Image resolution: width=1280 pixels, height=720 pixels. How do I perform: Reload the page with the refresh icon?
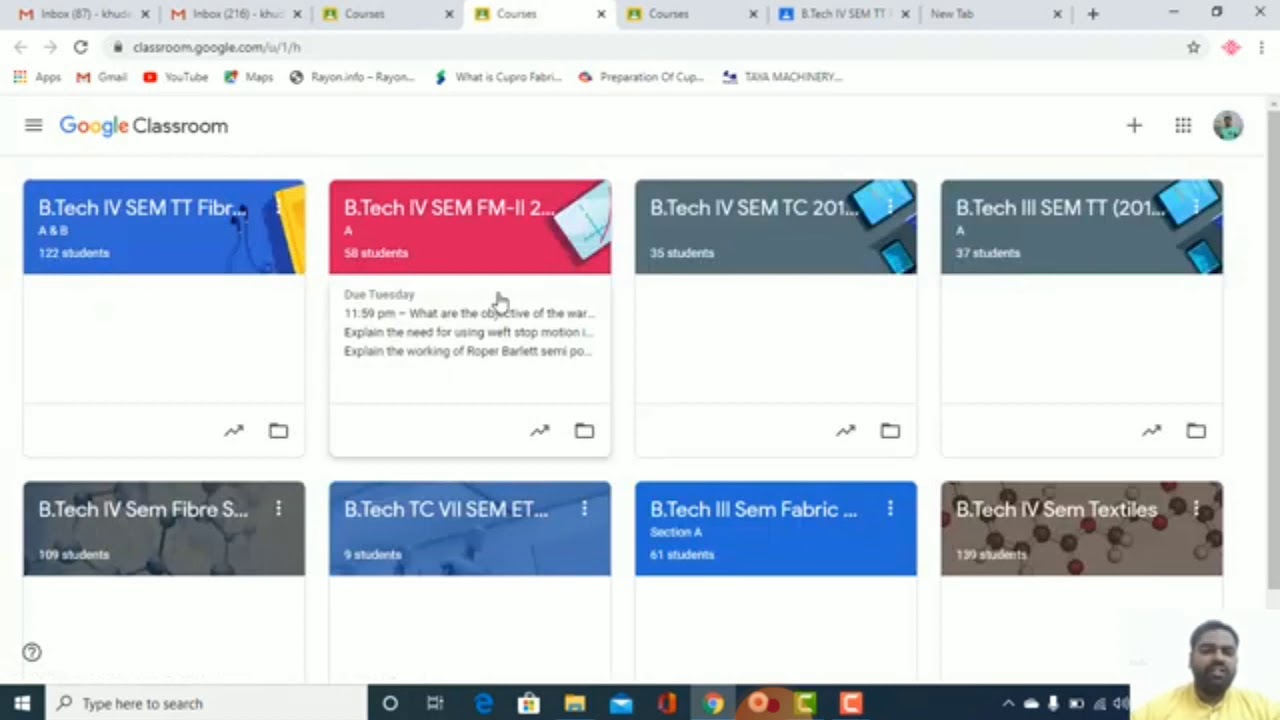coord(80,47)
